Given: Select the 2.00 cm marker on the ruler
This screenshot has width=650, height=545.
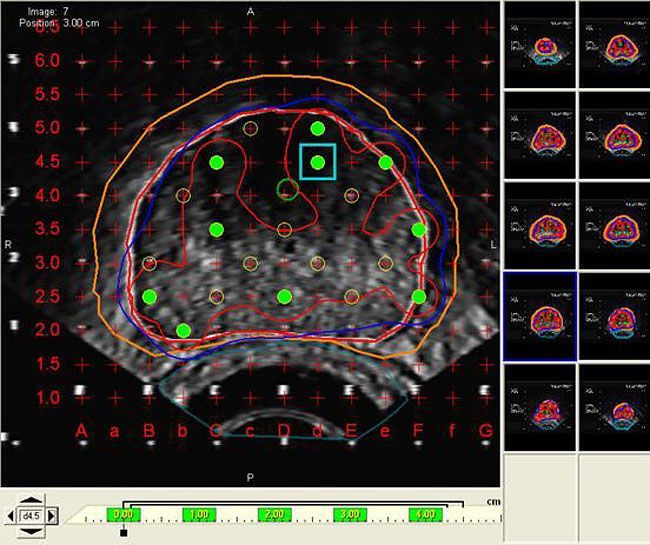Looking at the screenshot, I should (x=274, y=515).
